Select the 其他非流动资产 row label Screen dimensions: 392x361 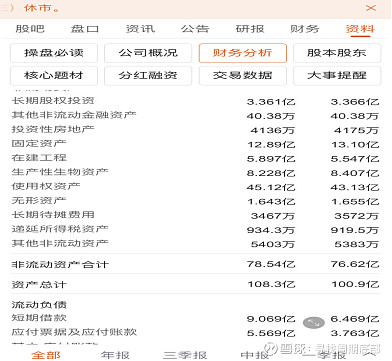(x=60, y=243)
